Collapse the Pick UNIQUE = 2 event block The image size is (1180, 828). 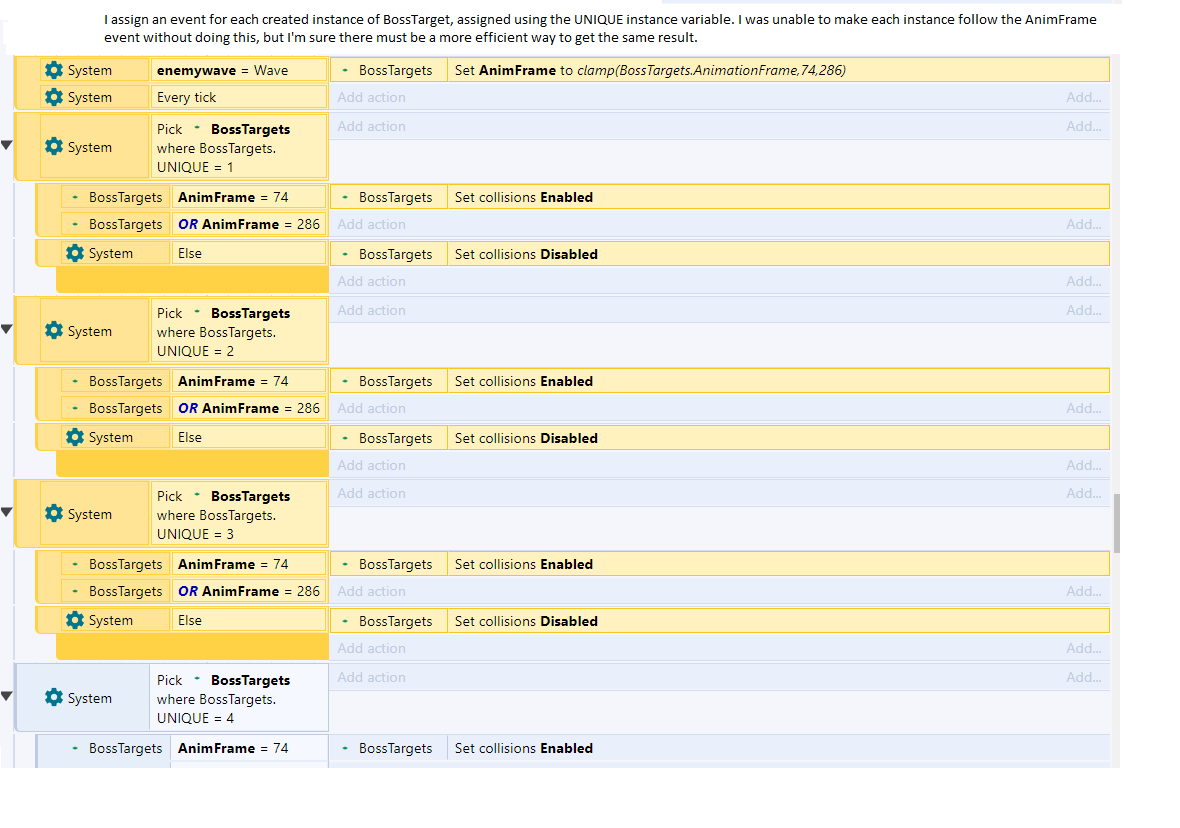pyautogui.click(x=7, y=329)
